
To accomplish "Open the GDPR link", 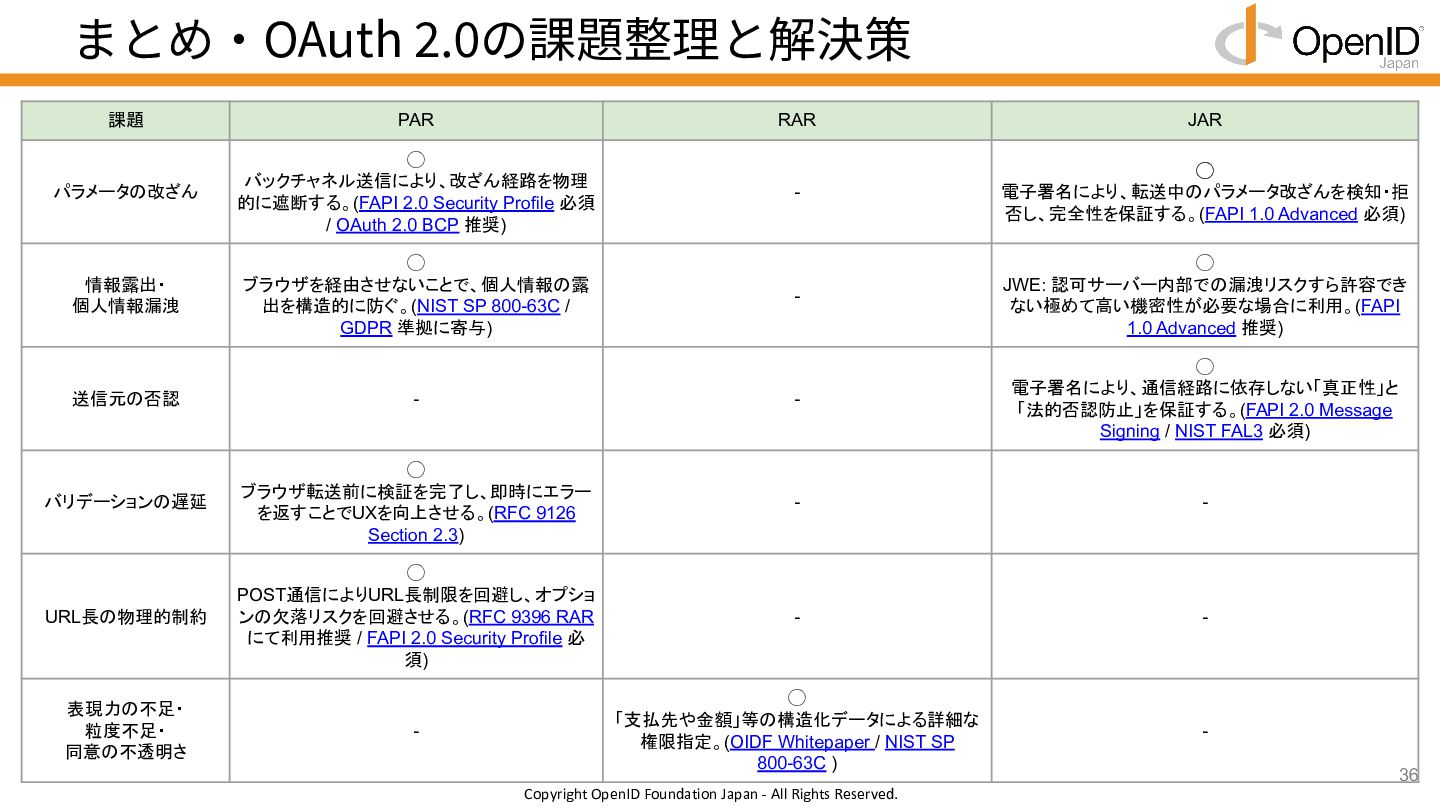I will click(x=366, y=328).
